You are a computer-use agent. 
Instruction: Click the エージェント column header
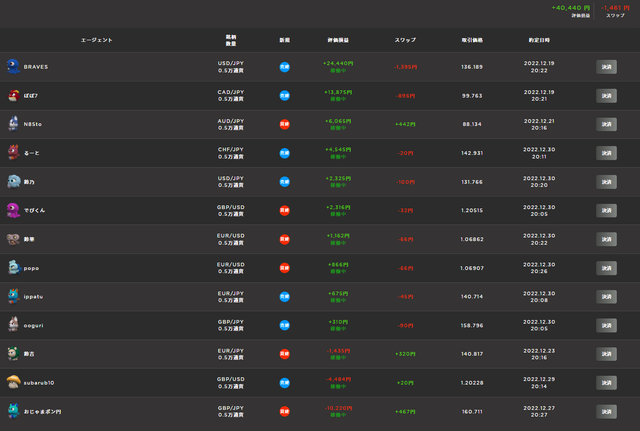tap(97, 40)
